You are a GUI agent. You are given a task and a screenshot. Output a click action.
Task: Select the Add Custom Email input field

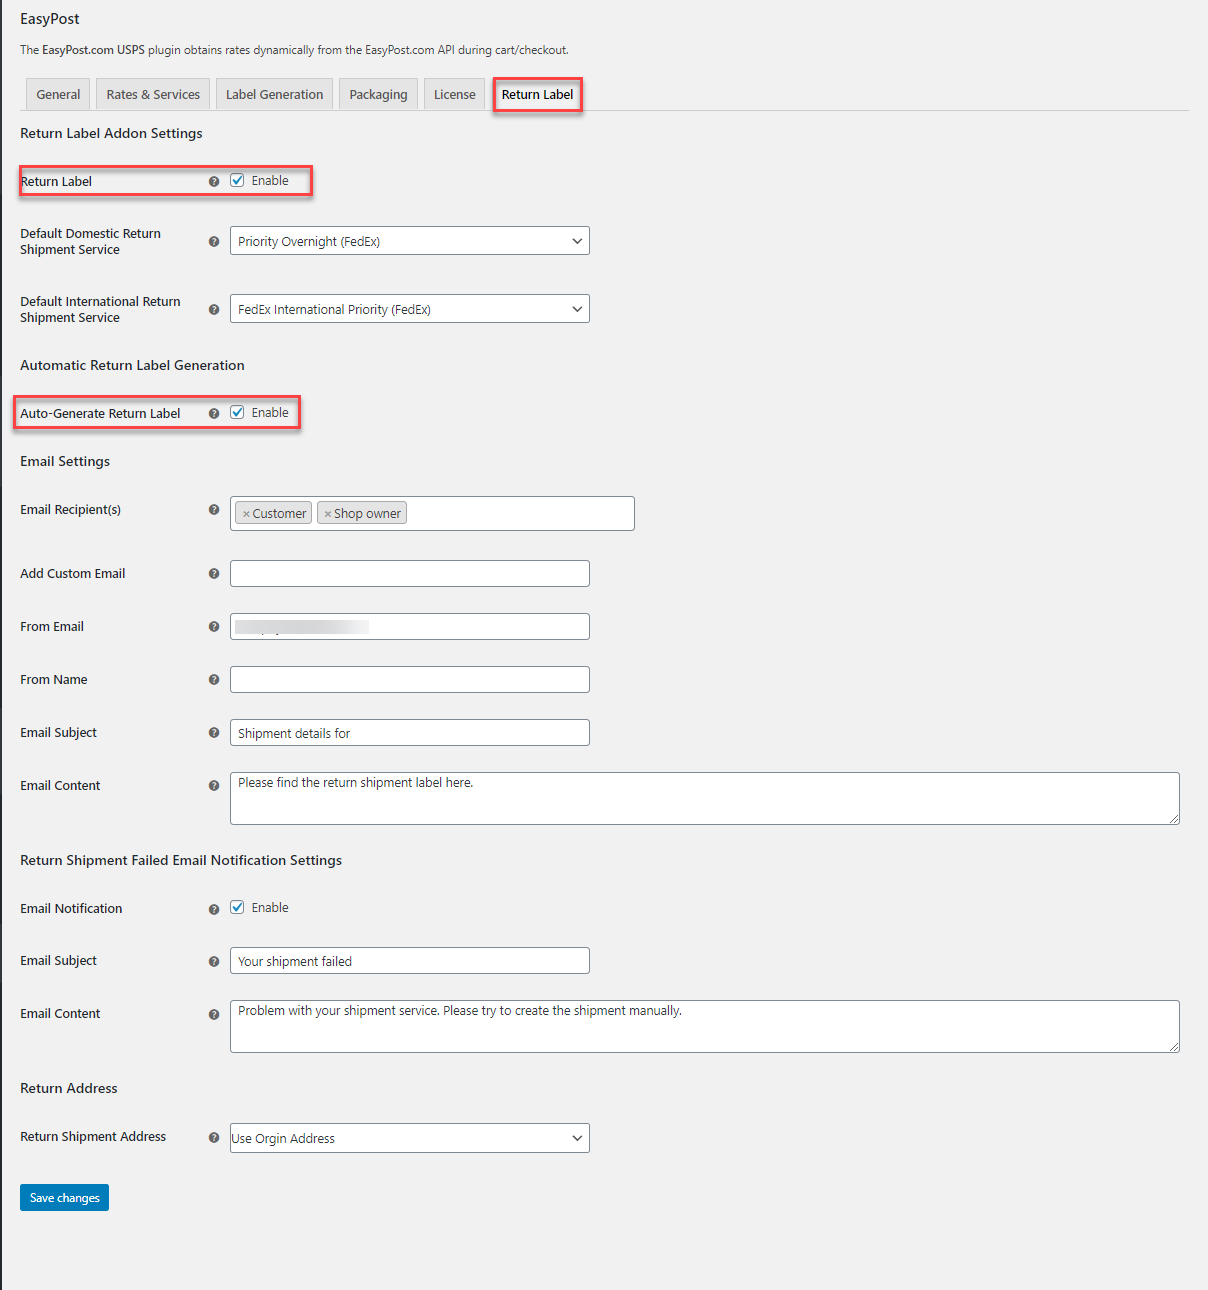point(409,573)
